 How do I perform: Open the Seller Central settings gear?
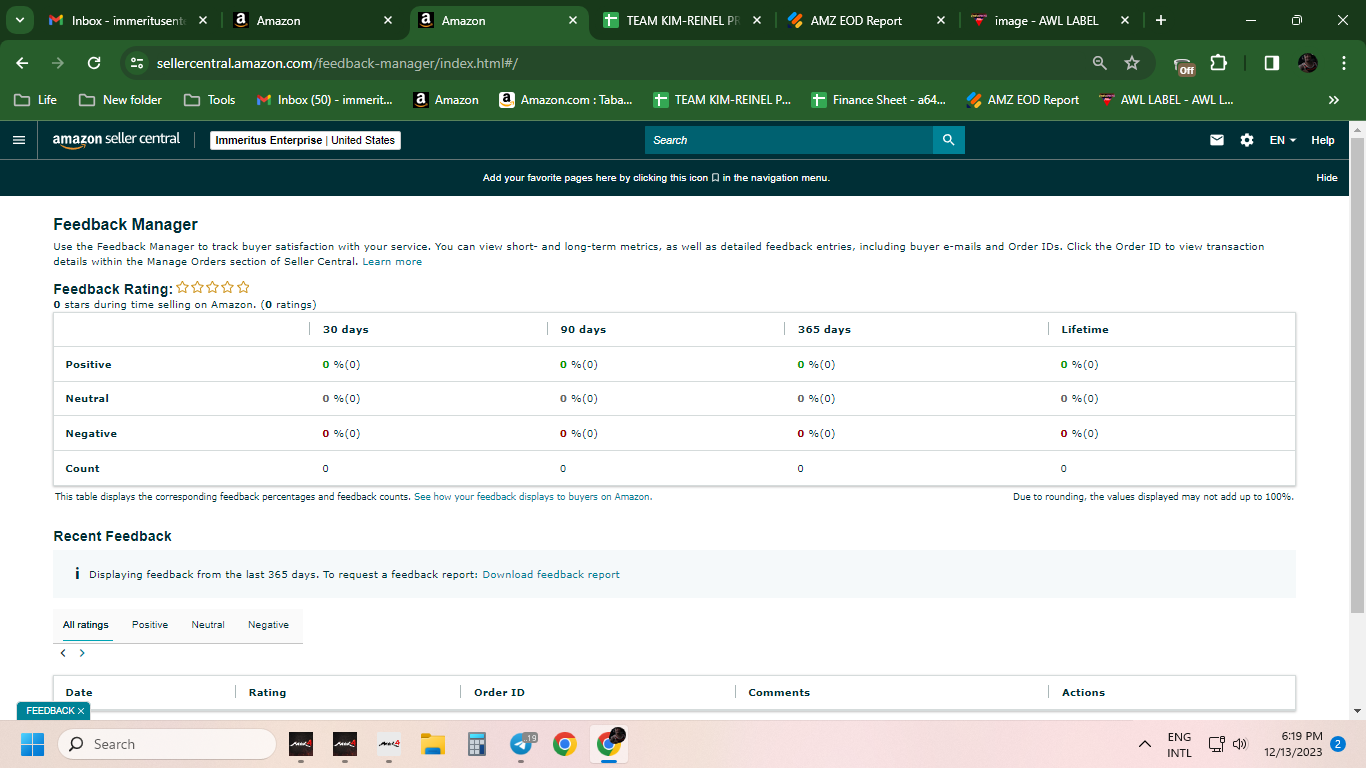click(x=1247, y=140)
